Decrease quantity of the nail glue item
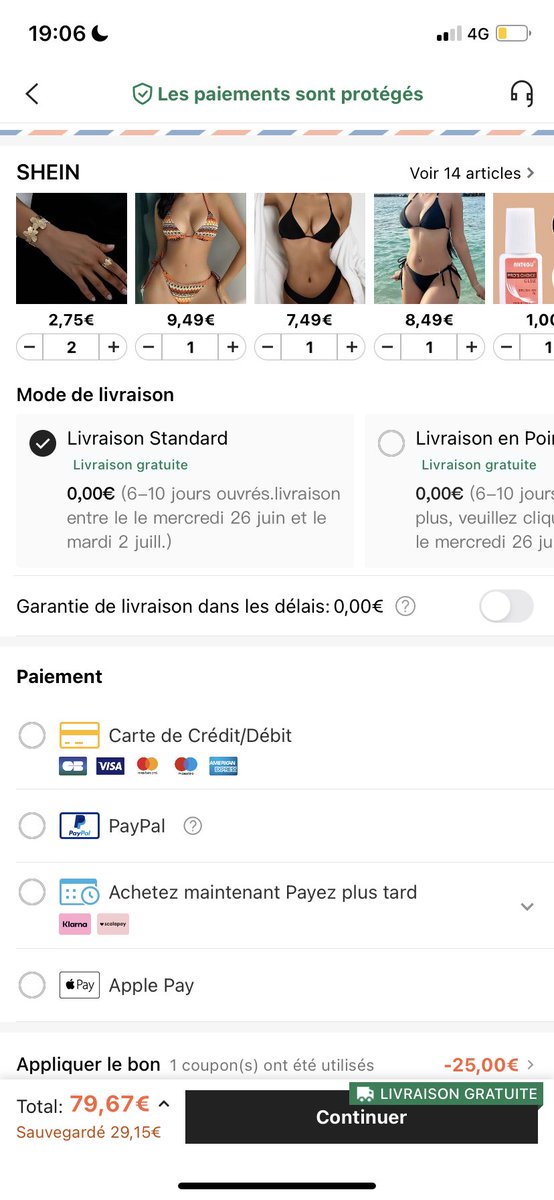Image resolution: width=554 pixels, height=1200 pixels. click(506, 347)
